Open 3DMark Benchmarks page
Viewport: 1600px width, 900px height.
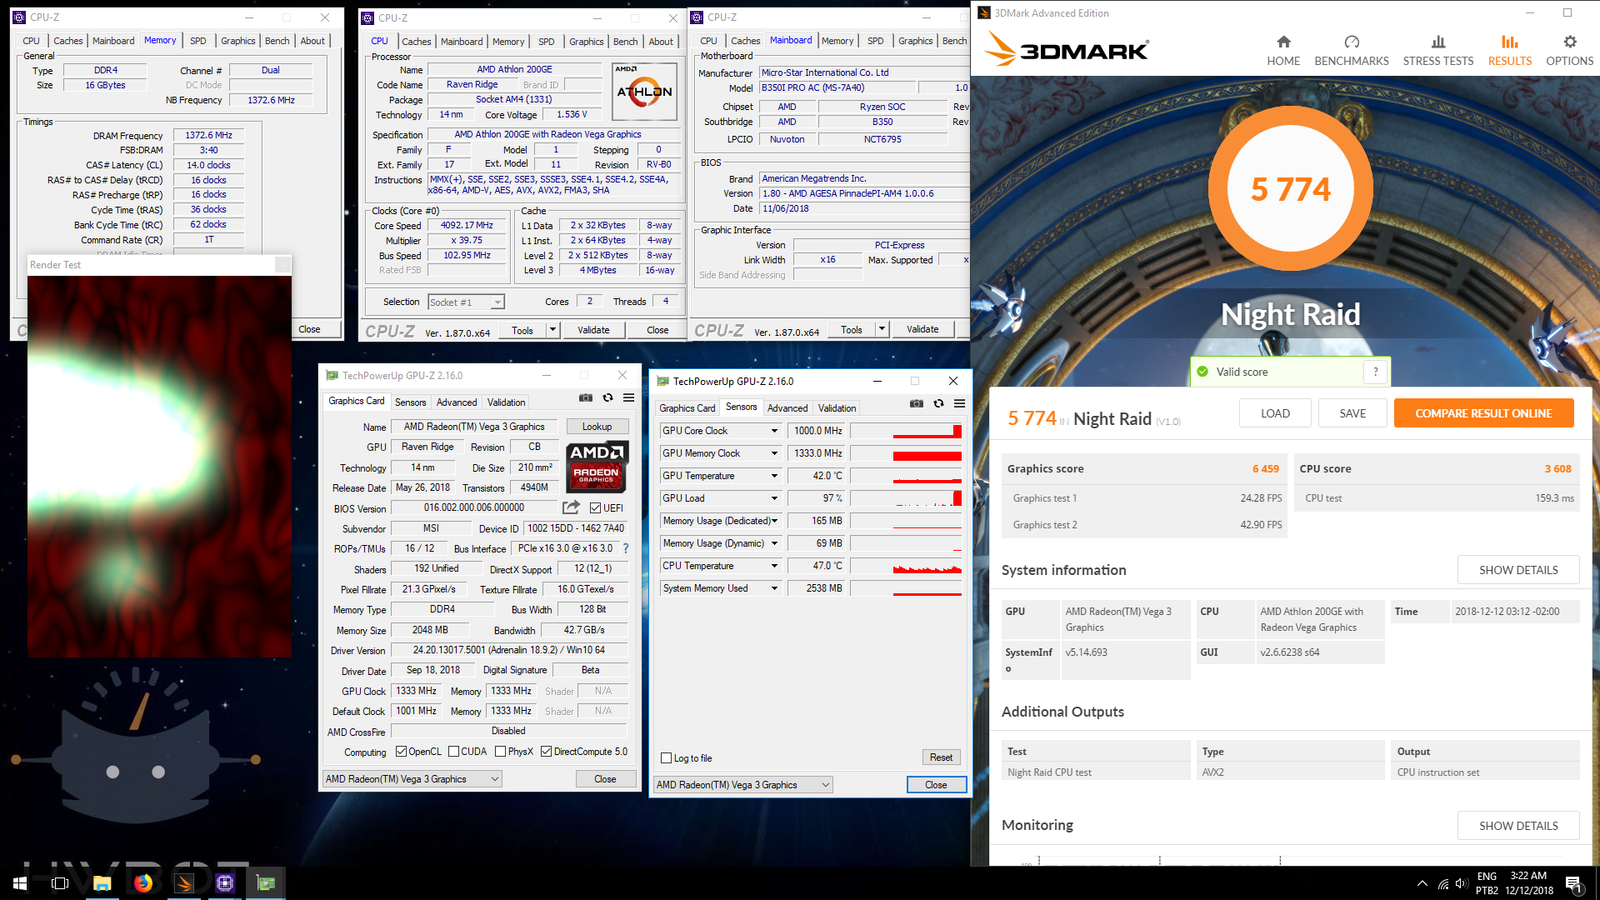tap(1351, 50)
